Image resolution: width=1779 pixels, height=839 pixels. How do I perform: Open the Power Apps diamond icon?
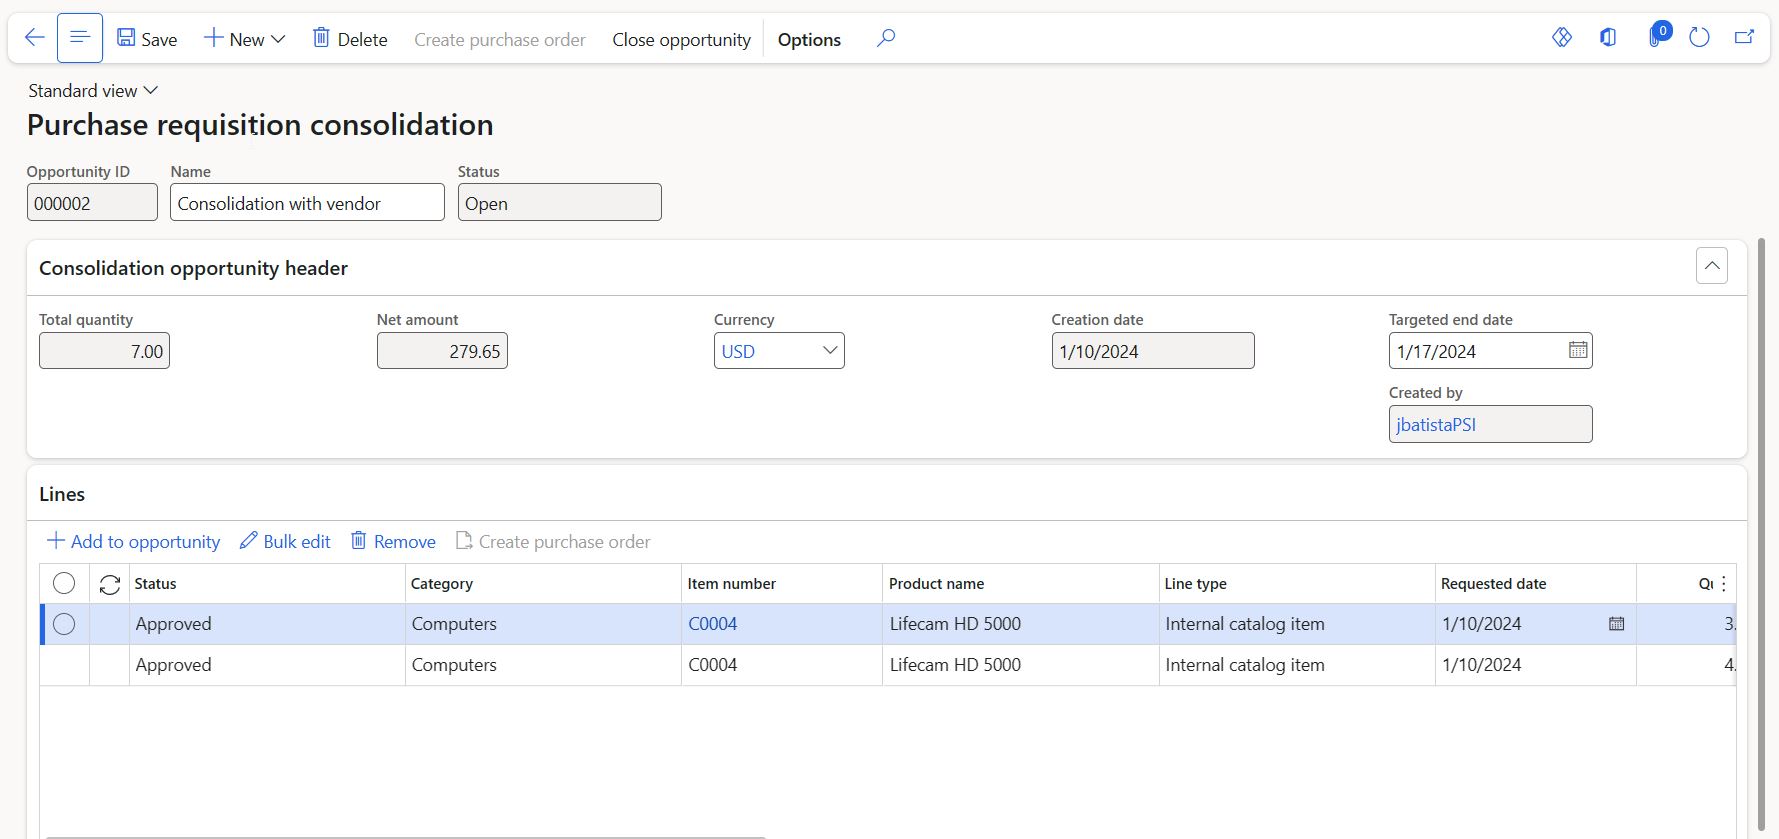tap(1562, 38)
